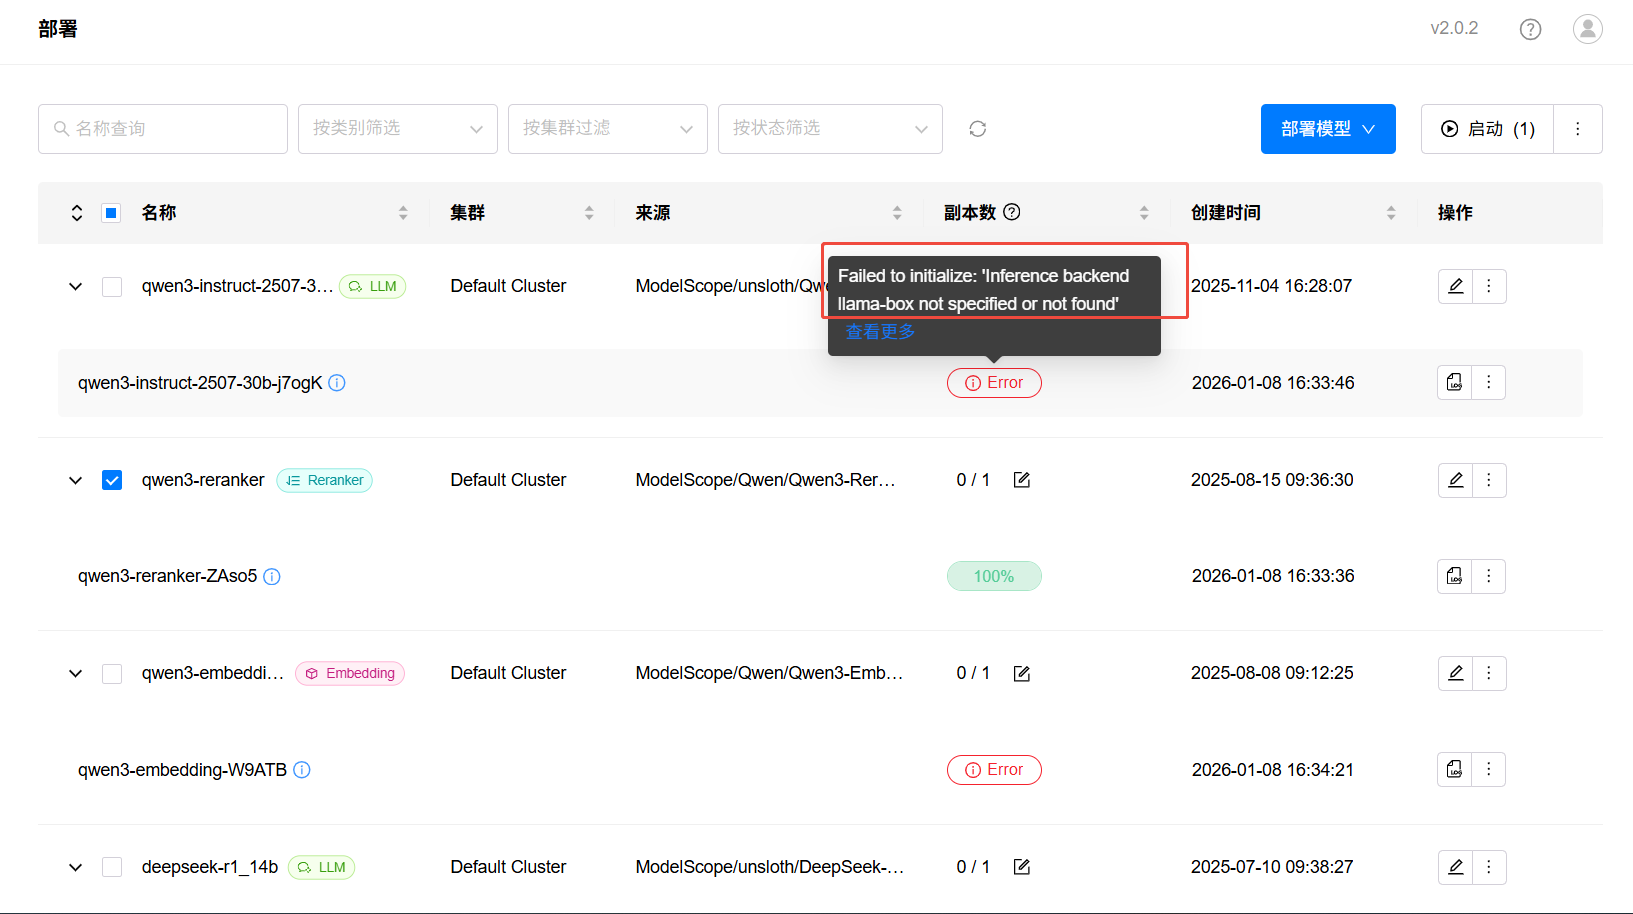Collapse the qwen3-instruct-2507 row
Viewport: 1633px width, 914px height.
tap(75, 287)
